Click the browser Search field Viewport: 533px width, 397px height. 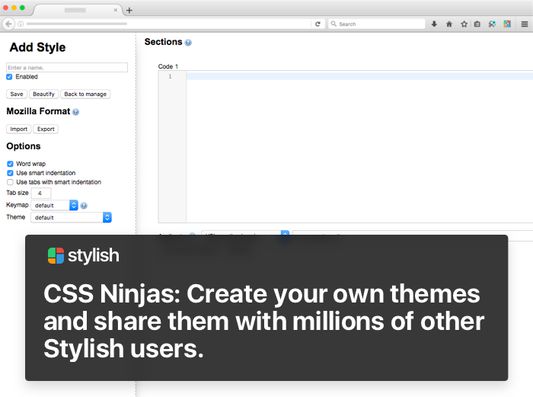[x=377, y=24]
